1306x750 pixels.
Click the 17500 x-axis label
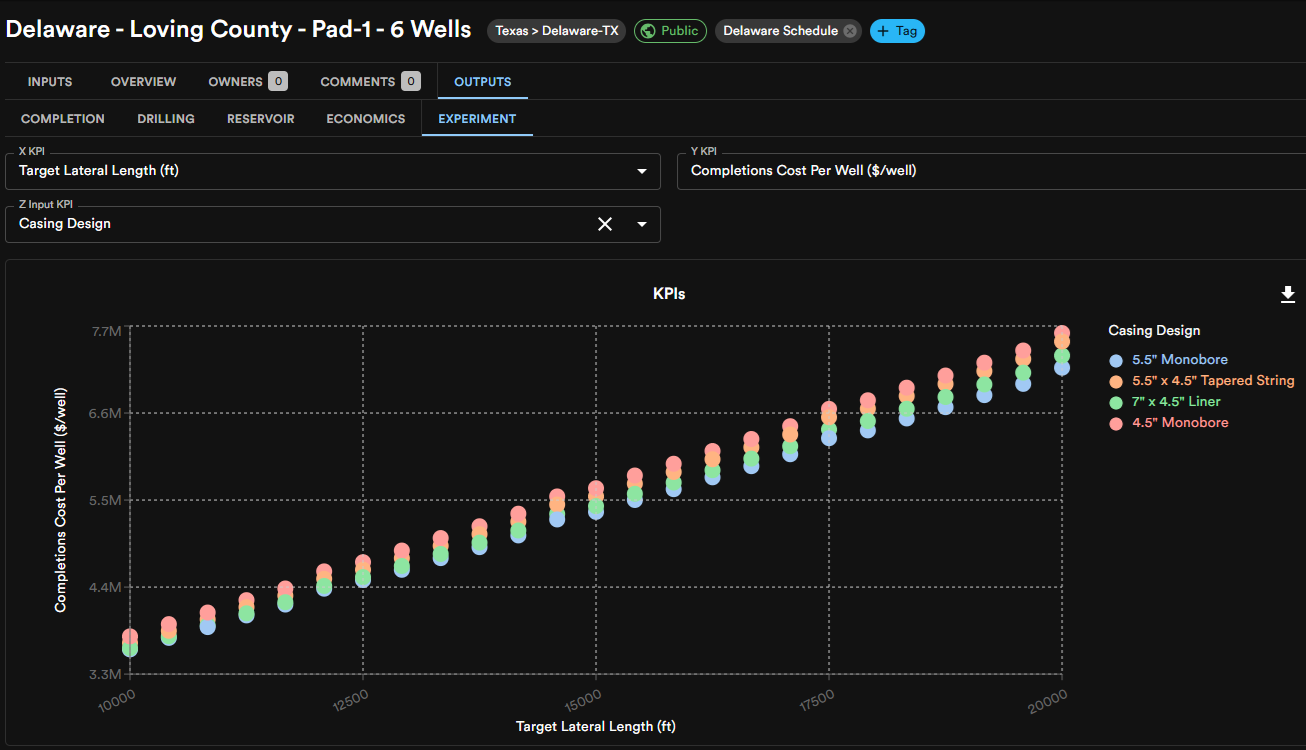point(816,699)
